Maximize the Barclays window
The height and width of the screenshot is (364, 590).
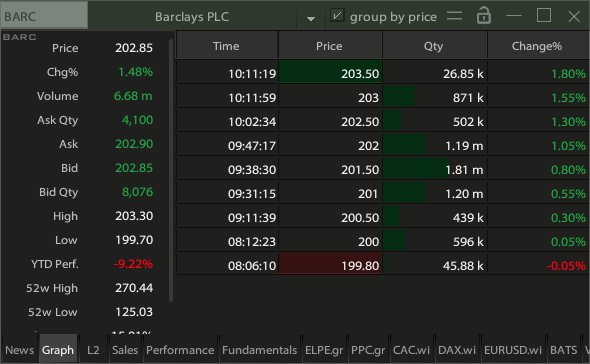click(544, 16)
